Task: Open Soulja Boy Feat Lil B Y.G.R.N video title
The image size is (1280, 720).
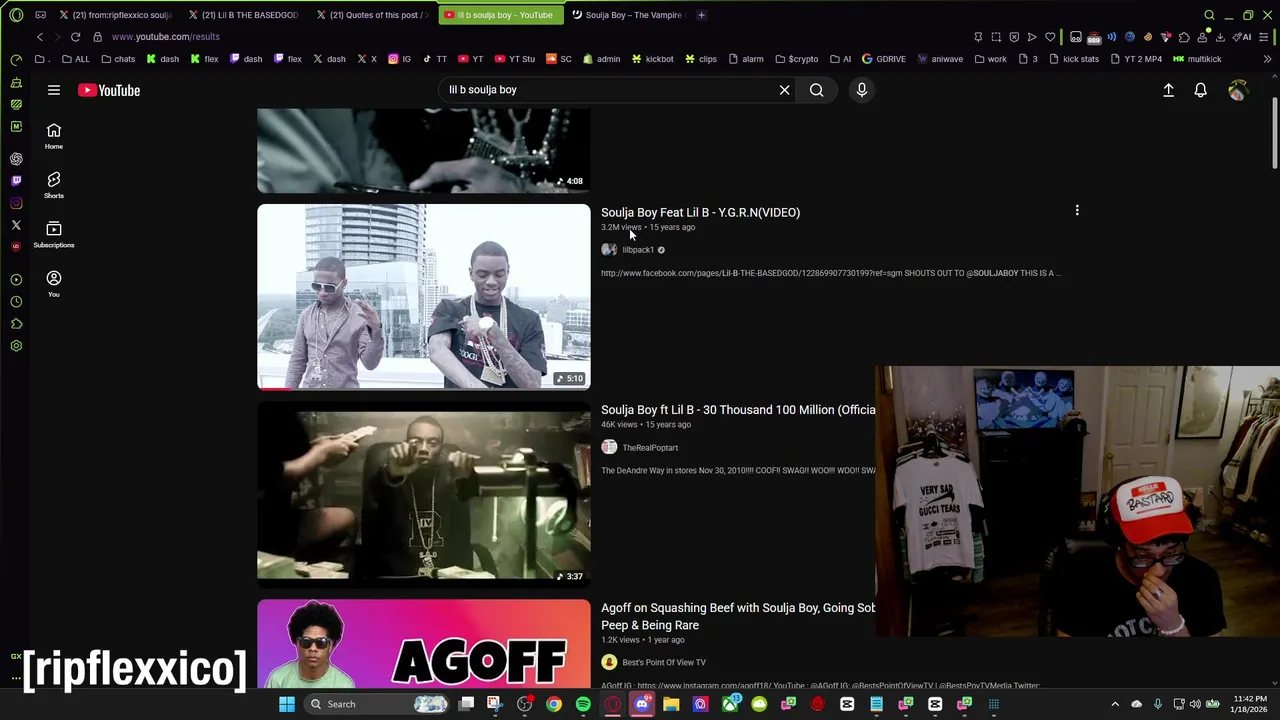Action: 700,212
